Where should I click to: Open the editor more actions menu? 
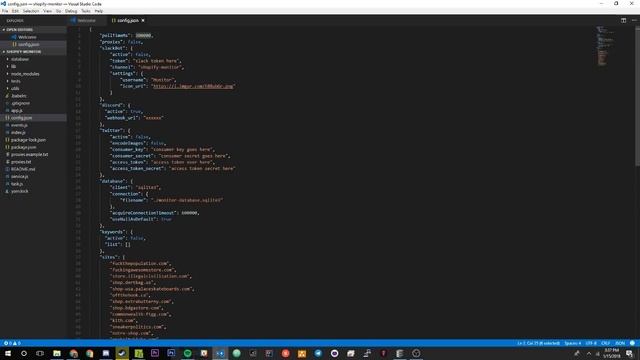(x=634, y=20)
